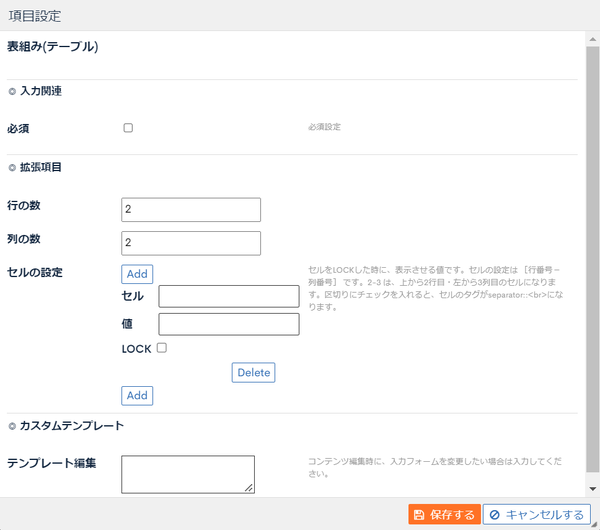Click the テンプレート編集 textarea
The width and height of the screenshot is (600, 530).
[x=188, y=475]
